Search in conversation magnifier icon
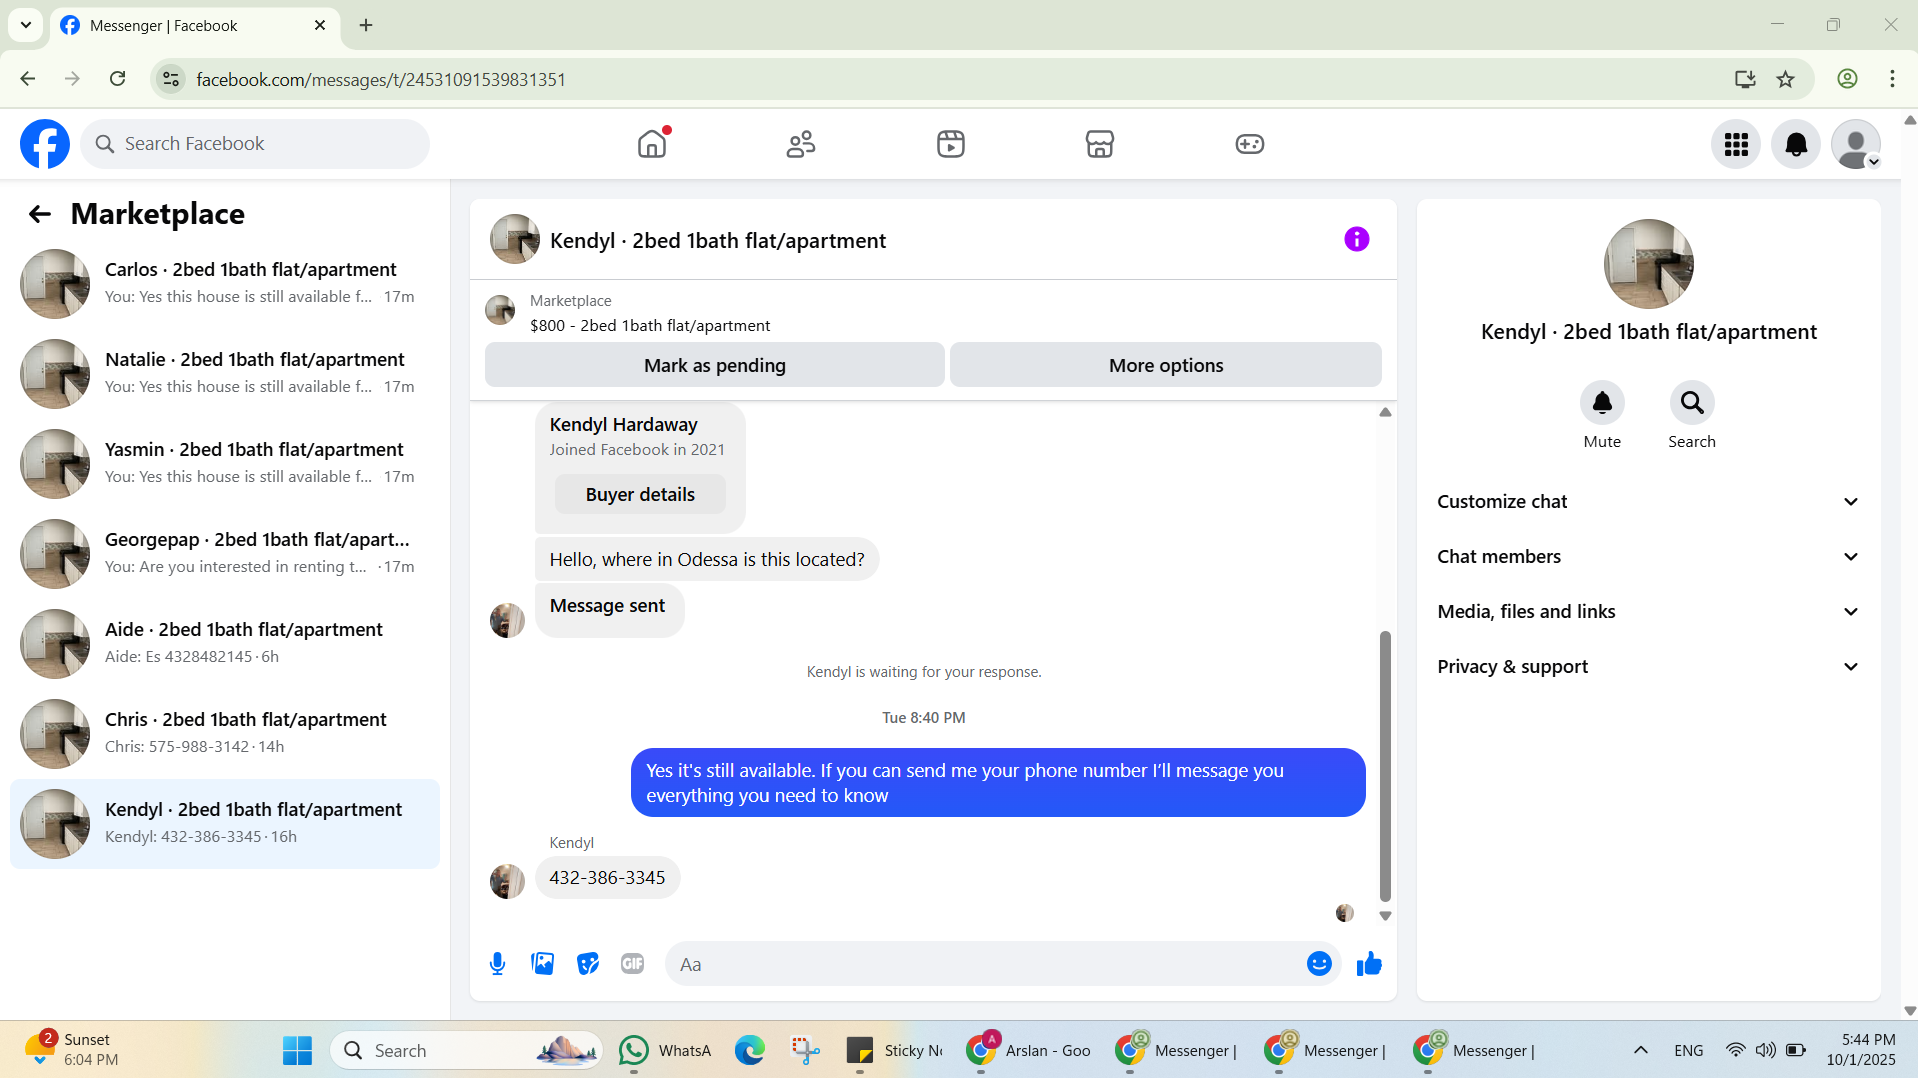The height and width of the screenshot is (1078, 1918). 1692,403
